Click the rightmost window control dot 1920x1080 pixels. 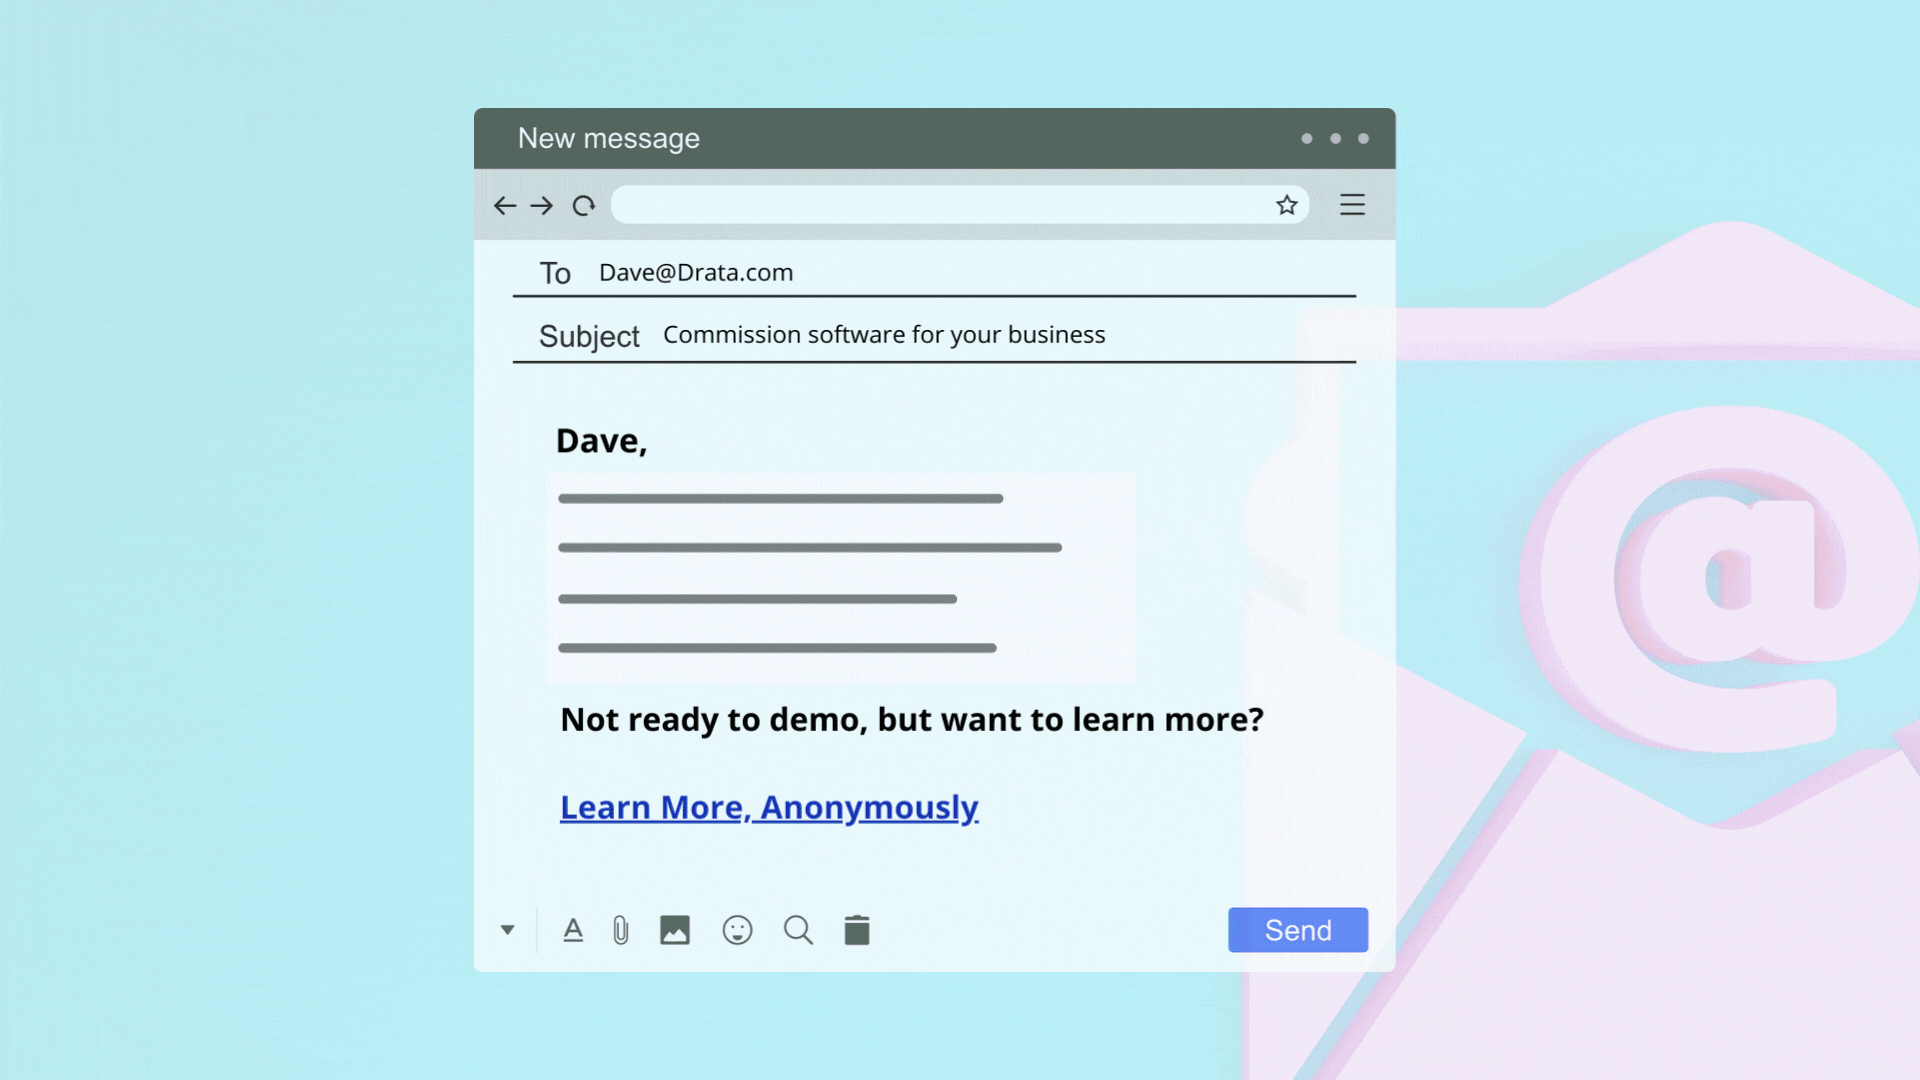(x=1363, y=139)
